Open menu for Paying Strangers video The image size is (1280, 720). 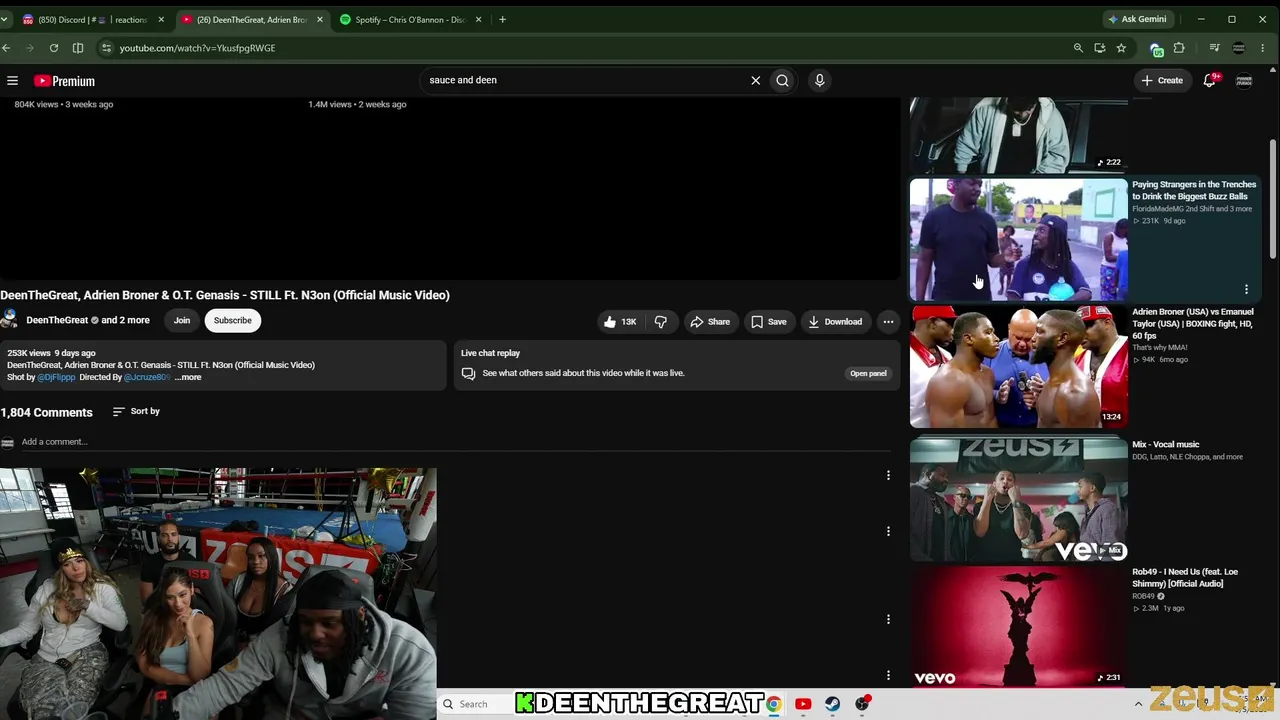pyautogui.click(x=1246, y=290)
